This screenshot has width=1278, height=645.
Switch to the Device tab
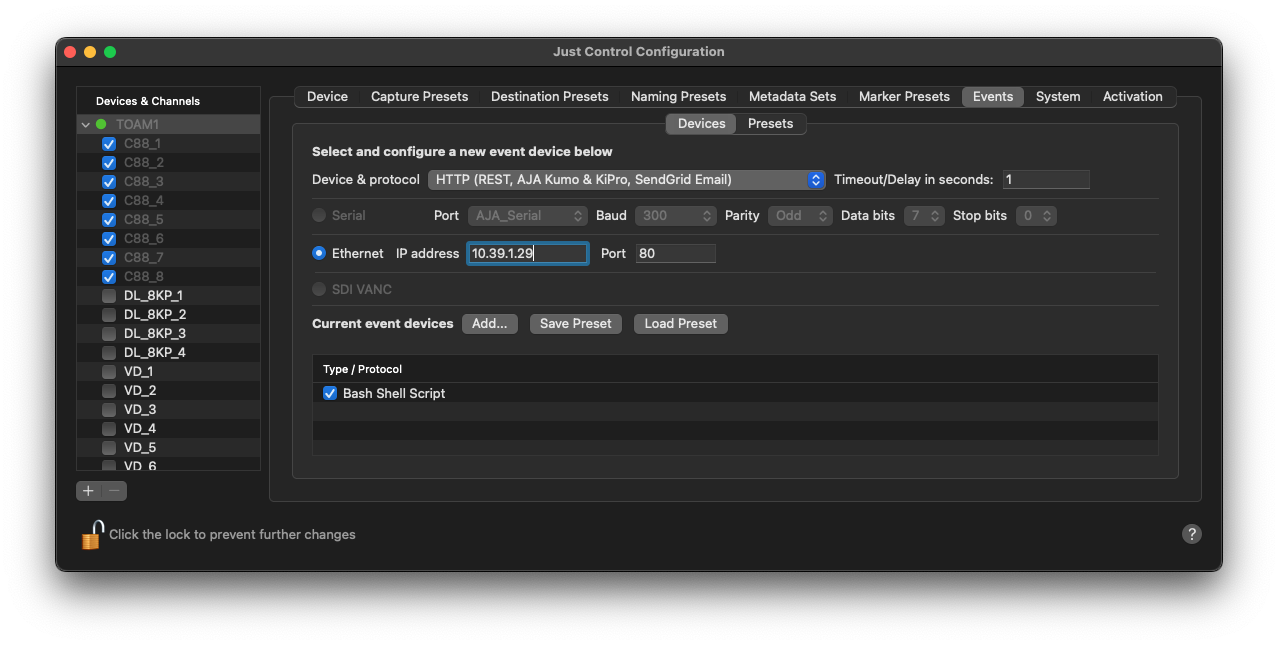327,97
